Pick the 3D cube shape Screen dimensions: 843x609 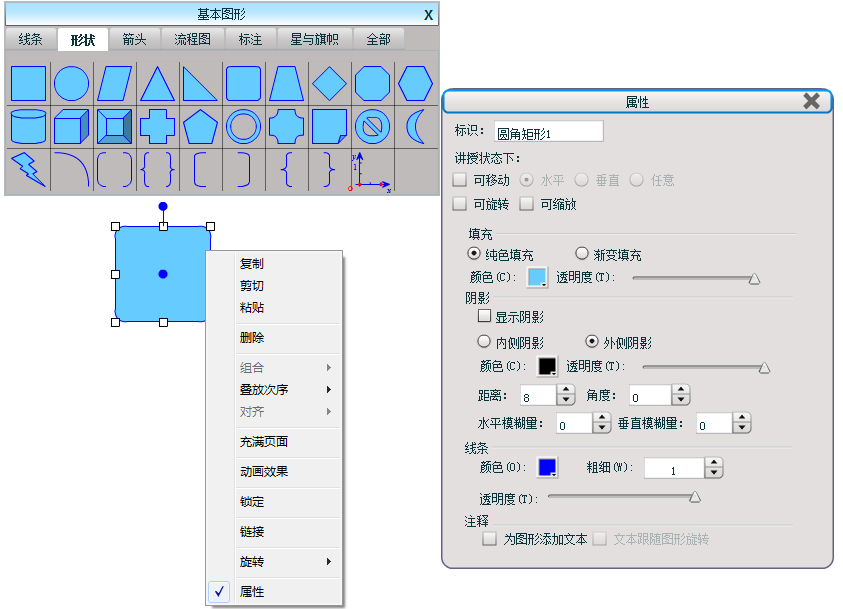pos(70,127)
